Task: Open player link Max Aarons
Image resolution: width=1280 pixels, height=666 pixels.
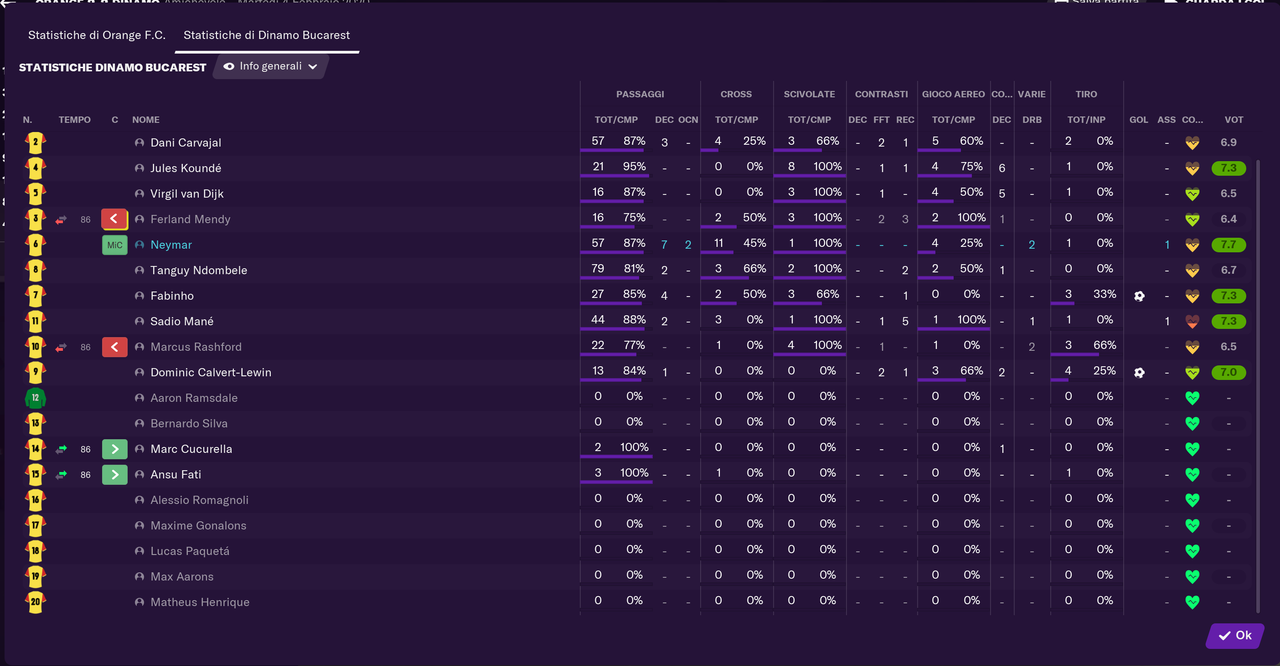Action: 182,576
